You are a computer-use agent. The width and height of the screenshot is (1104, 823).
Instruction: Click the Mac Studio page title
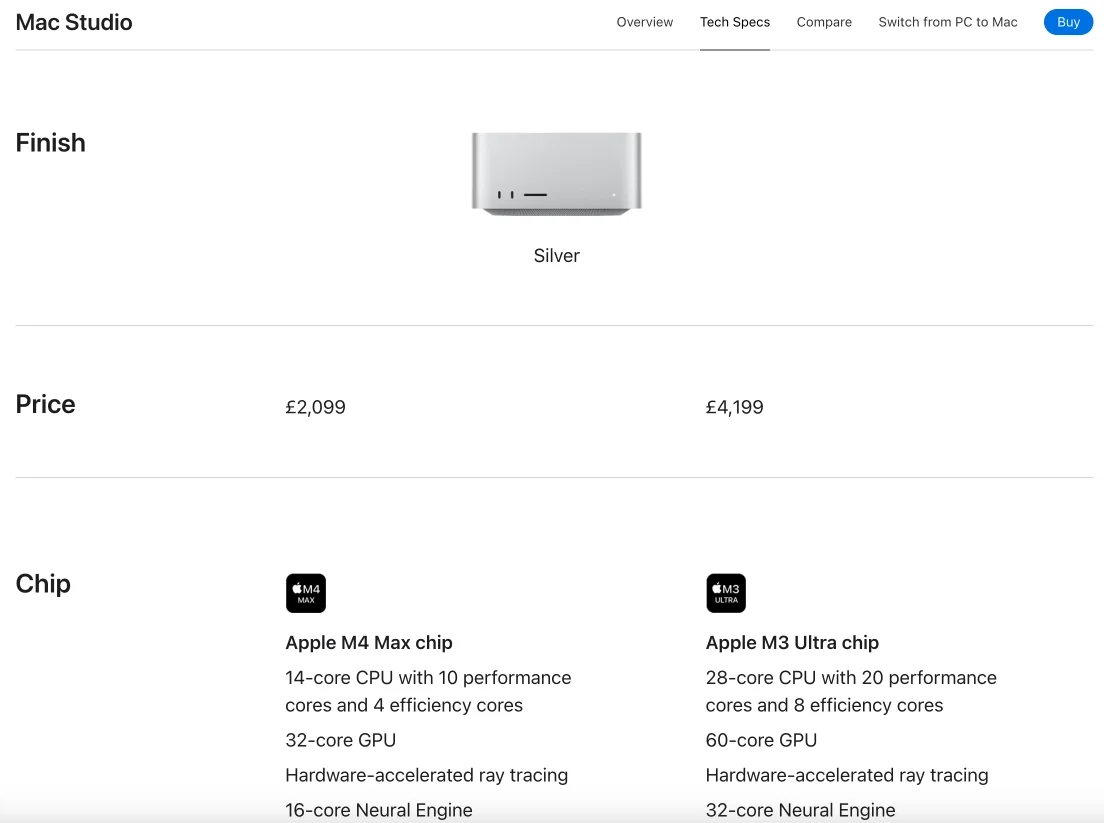pos(74,23)
